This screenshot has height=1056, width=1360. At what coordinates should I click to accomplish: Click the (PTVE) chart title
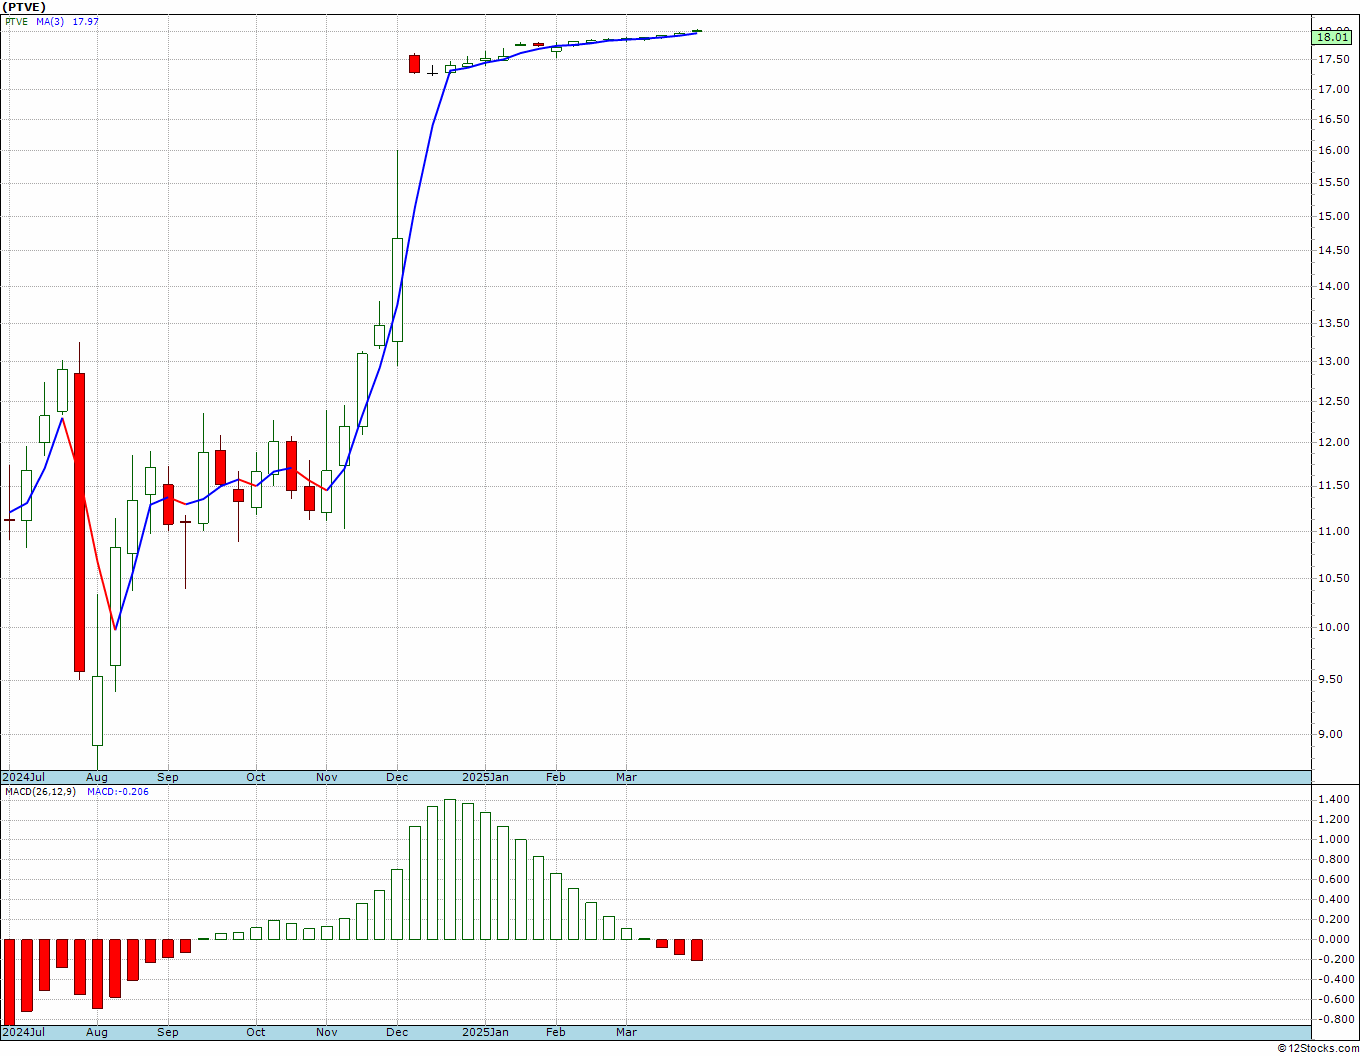coord(23,7)
